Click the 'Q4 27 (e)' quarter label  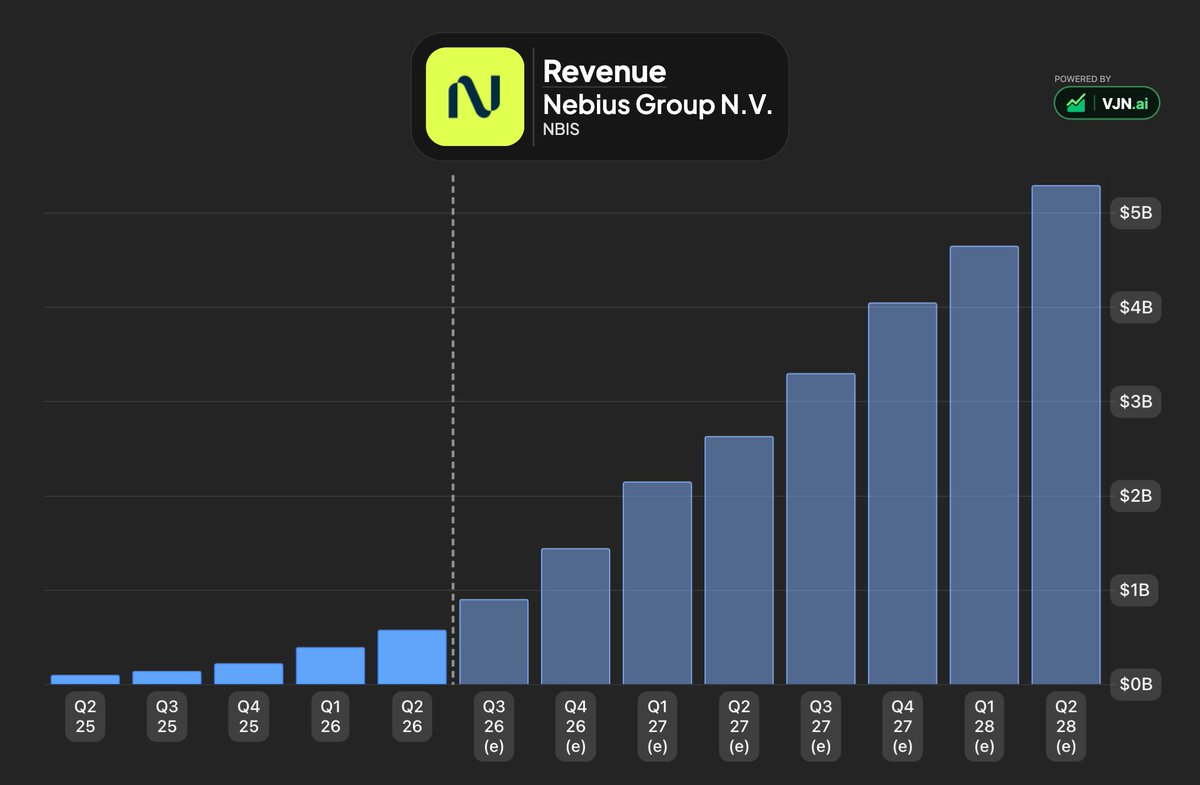point(902,726)
